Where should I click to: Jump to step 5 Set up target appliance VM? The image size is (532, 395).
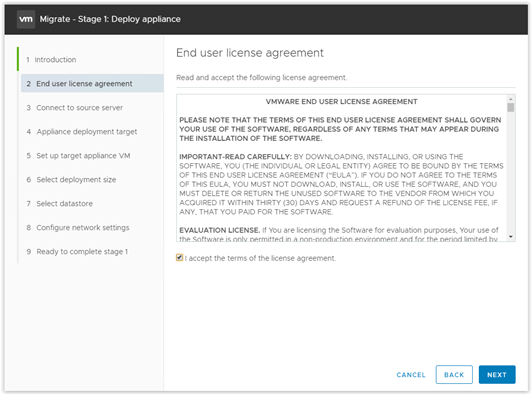click(x=78, y=156)
